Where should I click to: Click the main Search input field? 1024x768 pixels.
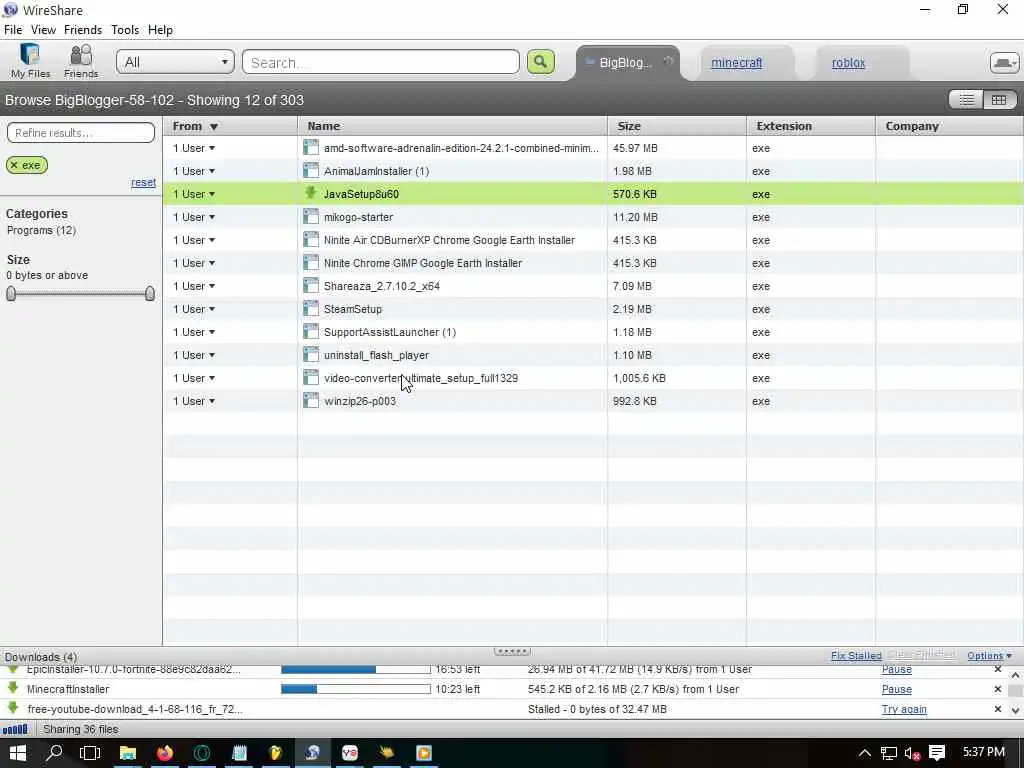(x=381, y=62)
